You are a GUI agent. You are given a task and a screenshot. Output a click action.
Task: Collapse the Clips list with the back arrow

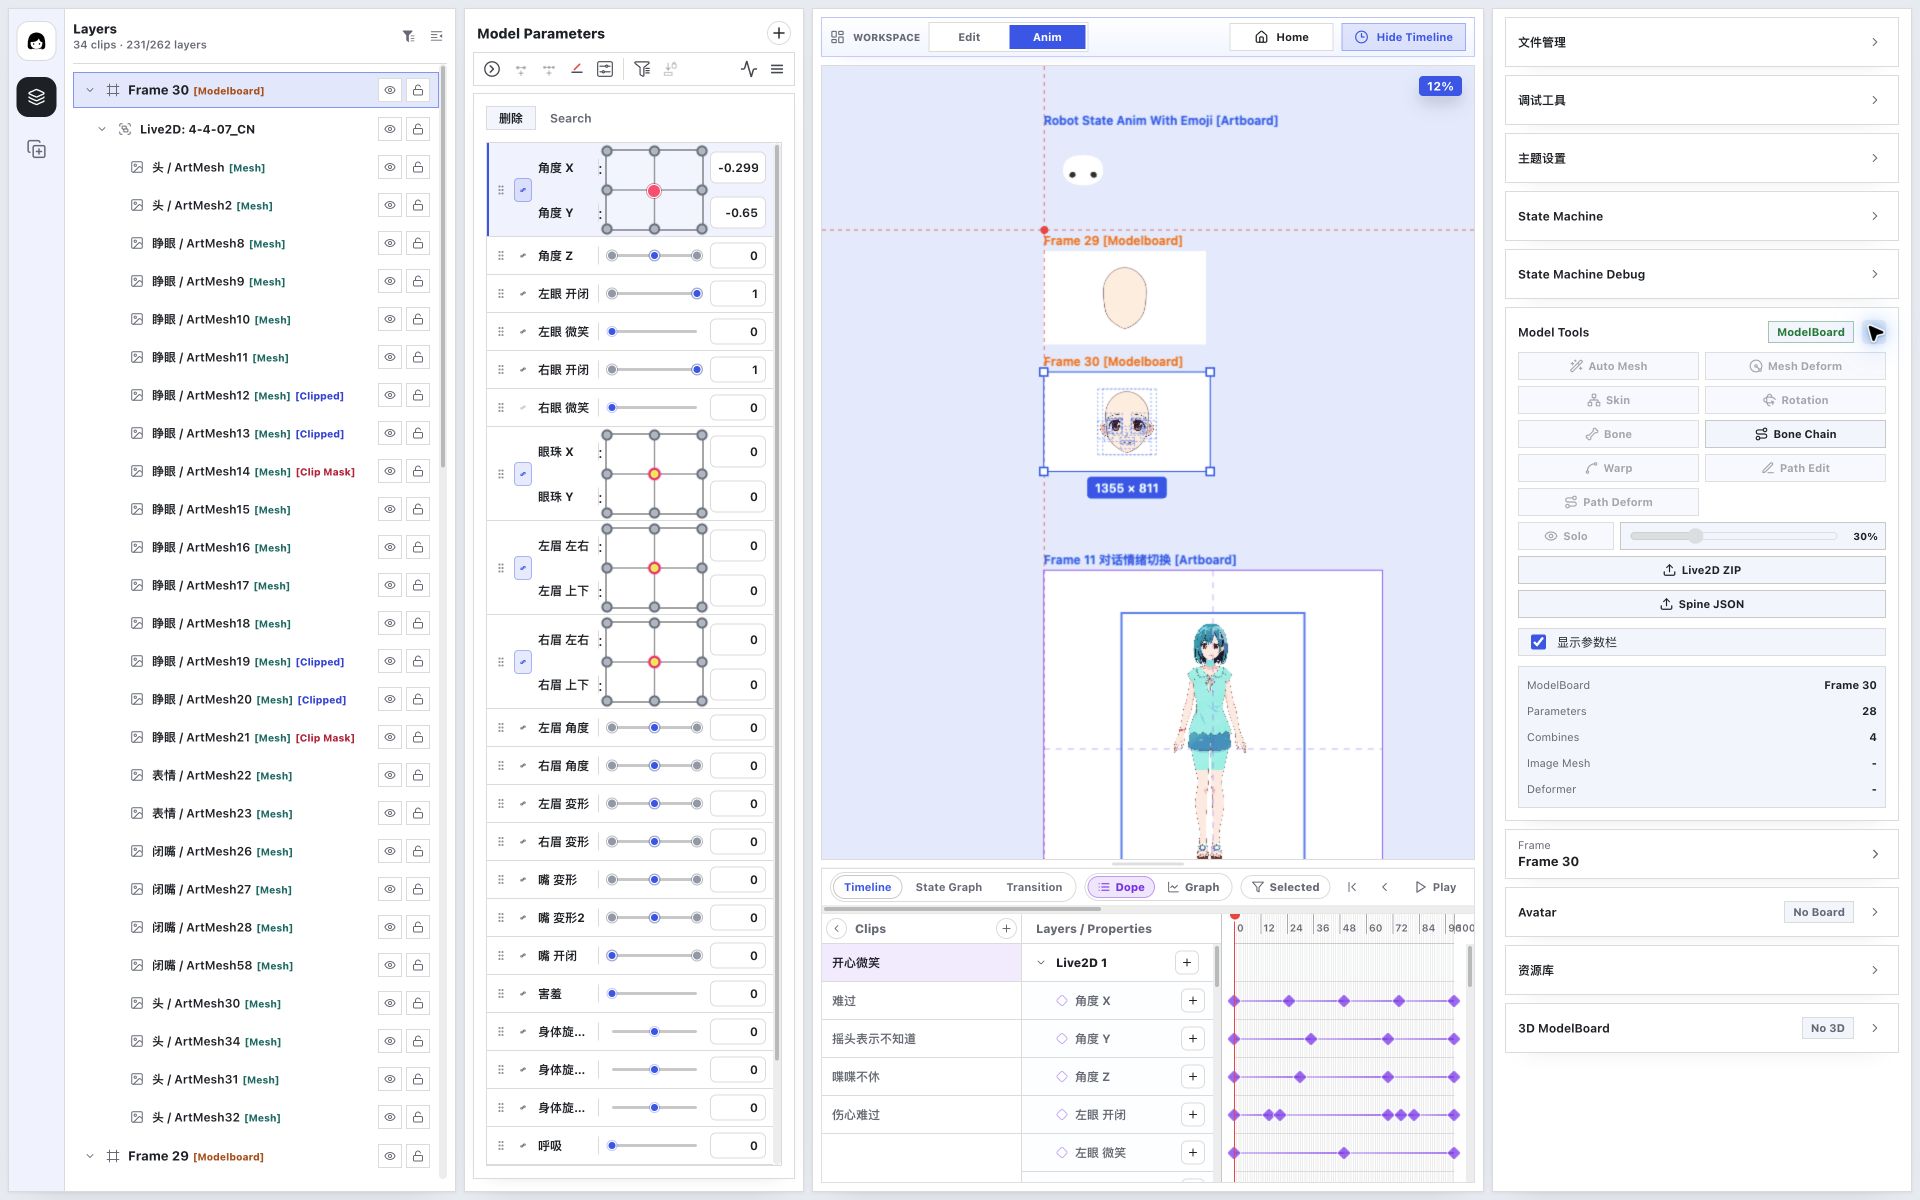(x=838, y=929)
